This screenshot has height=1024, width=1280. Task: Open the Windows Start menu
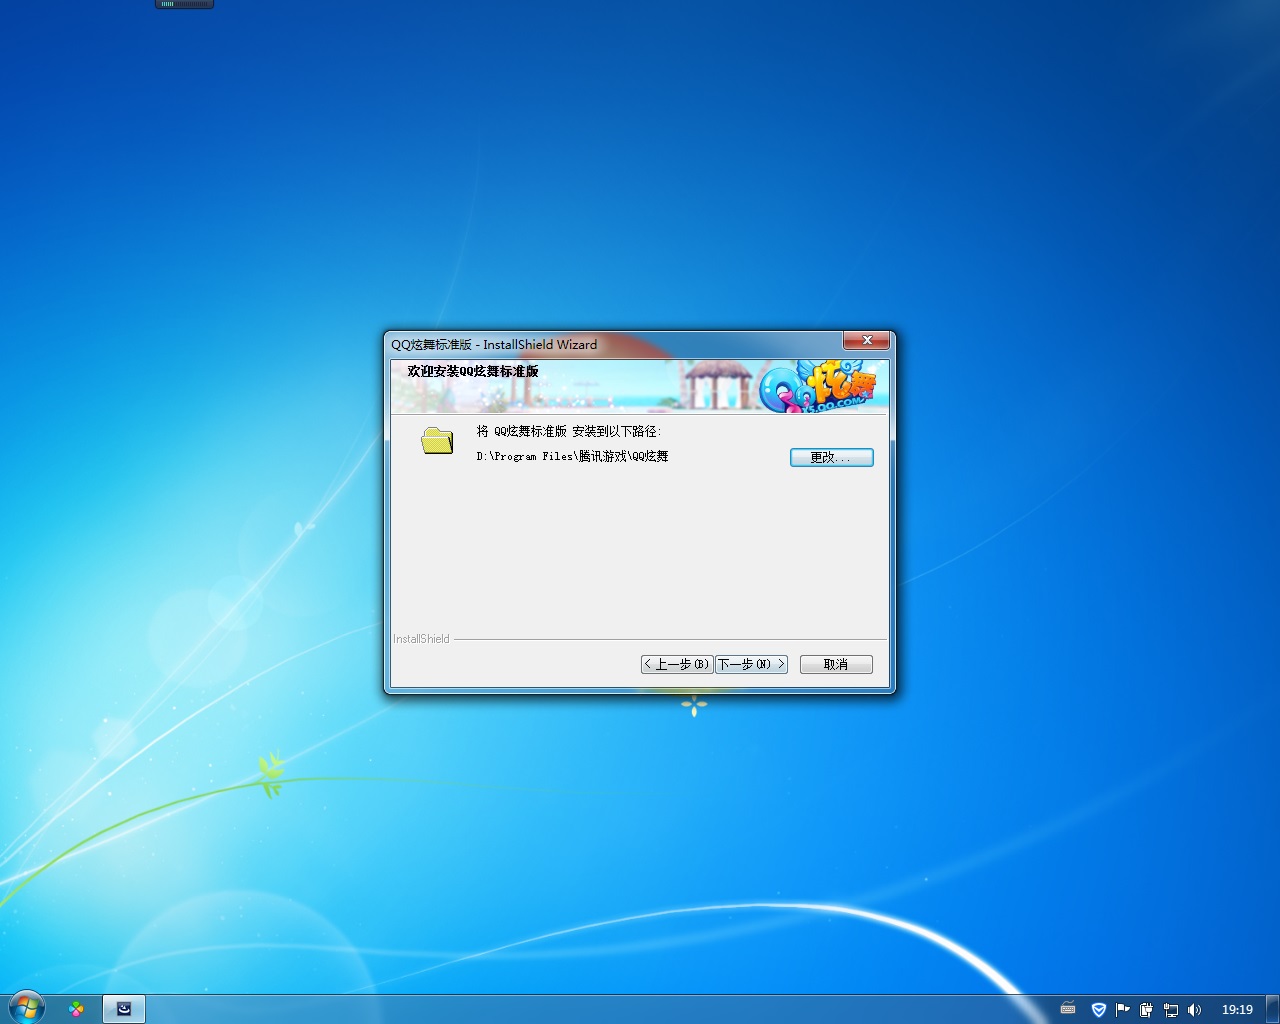coord(26,1008)
